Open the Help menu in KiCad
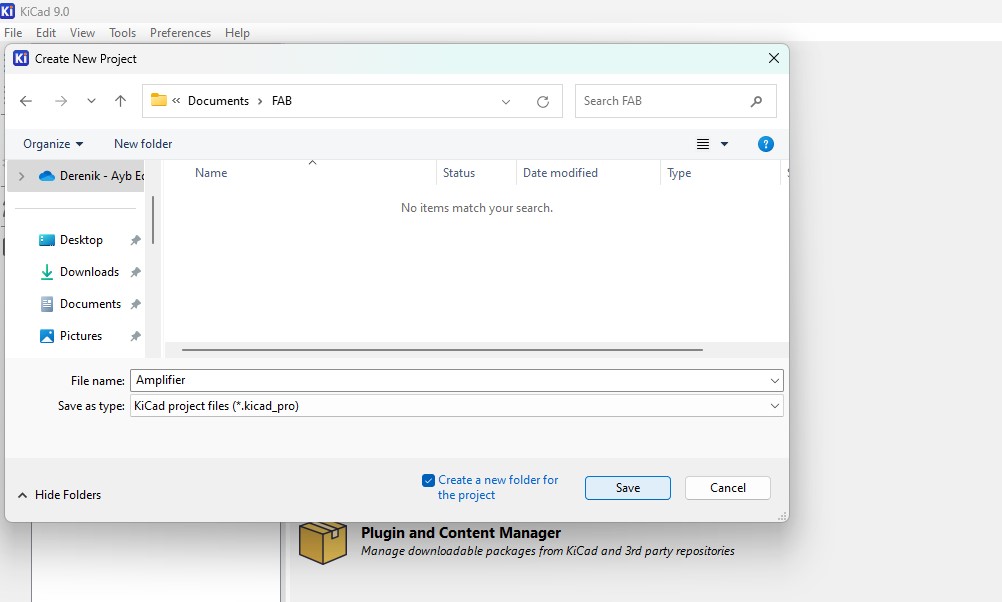 coord(237,33)
